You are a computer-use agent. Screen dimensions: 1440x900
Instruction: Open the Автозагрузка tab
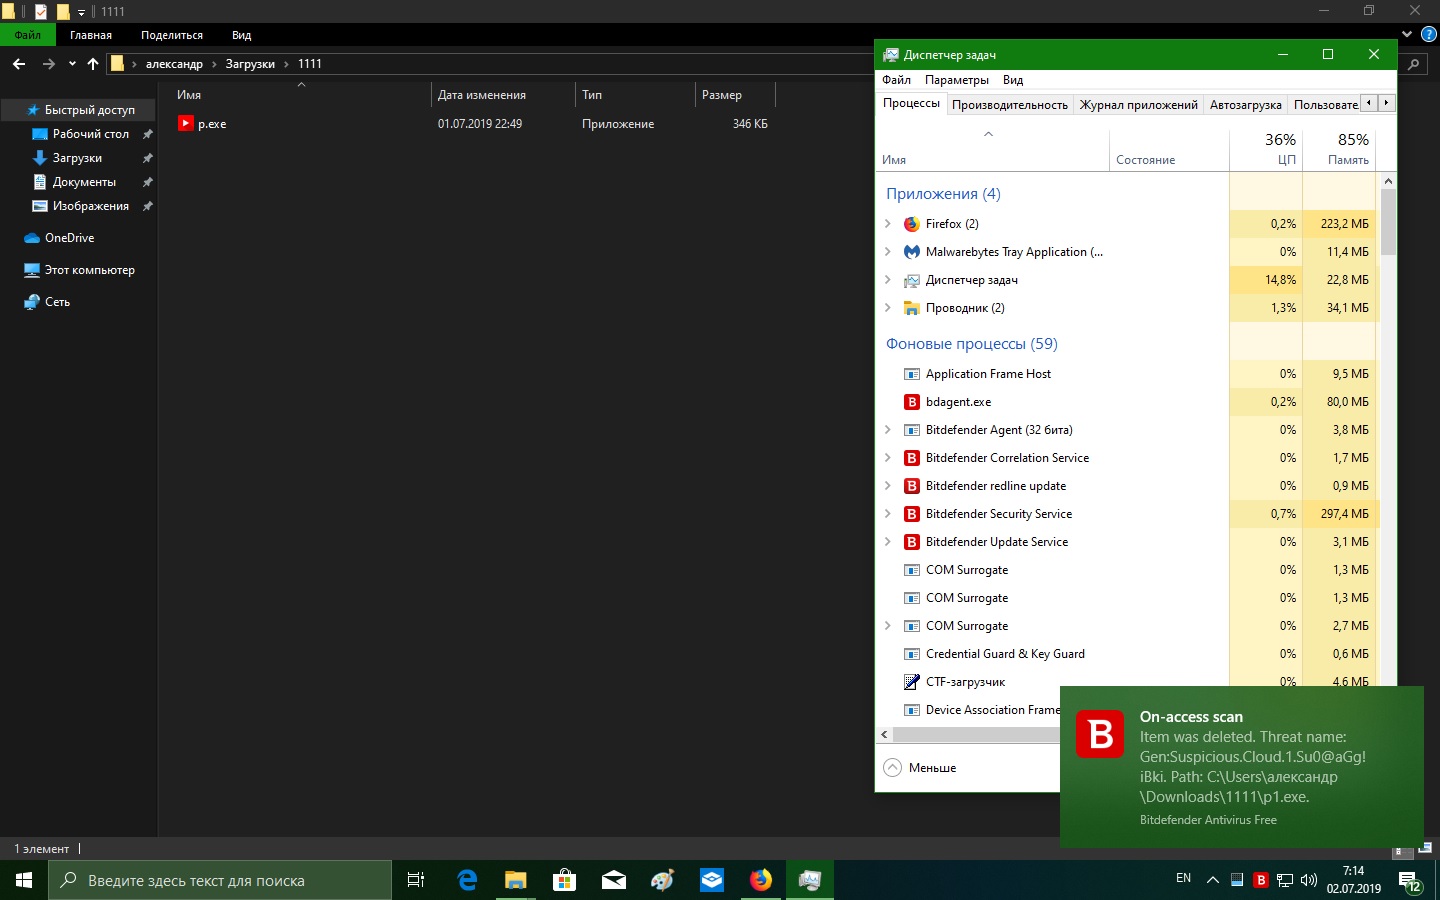pyautogui.click(x=1245, y=104)
